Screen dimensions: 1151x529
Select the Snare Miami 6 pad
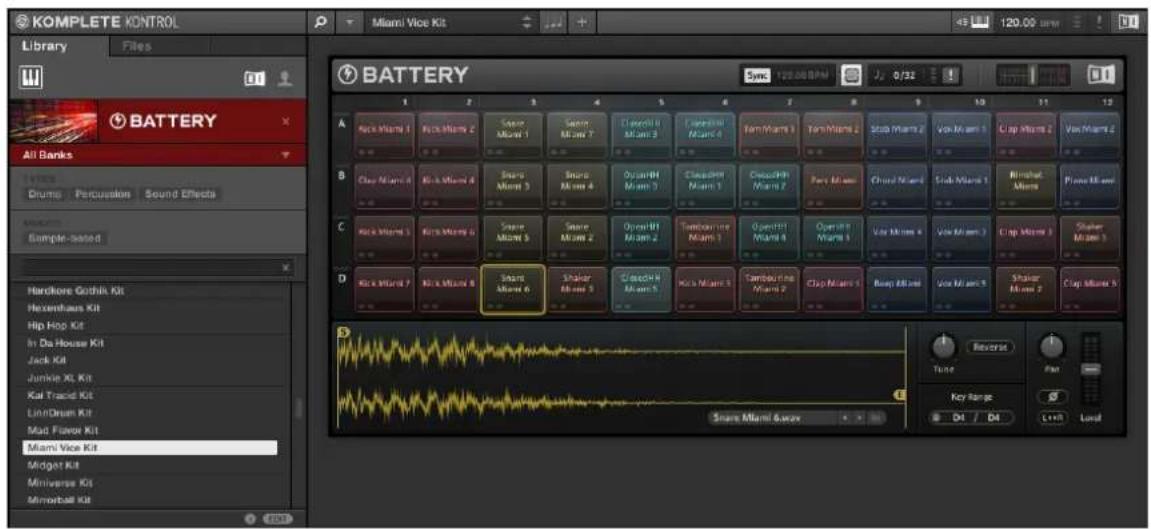point(512,289)
